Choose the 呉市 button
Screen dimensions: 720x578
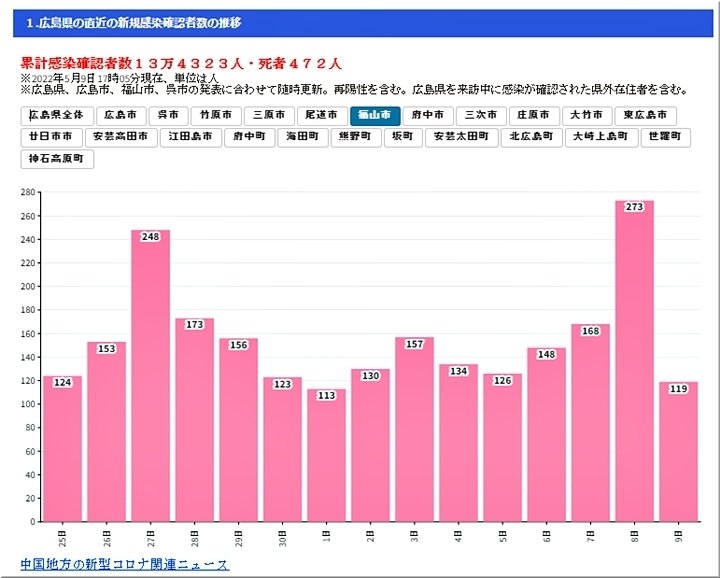coord(170,116)
